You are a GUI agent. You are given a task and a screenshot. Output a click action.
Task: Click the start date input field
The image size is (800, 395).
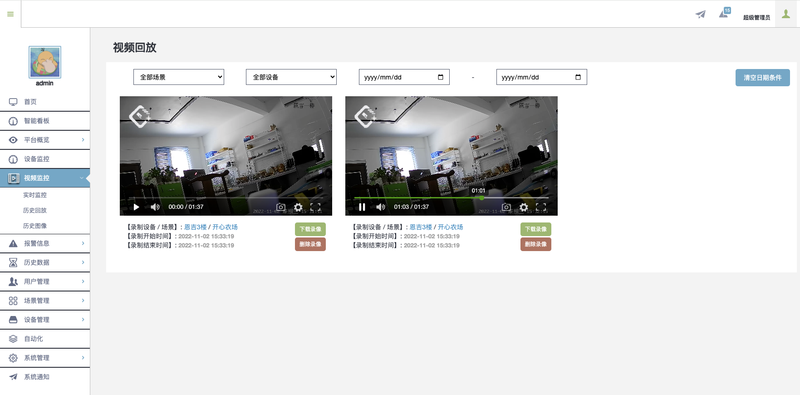[x=404, y=77]
